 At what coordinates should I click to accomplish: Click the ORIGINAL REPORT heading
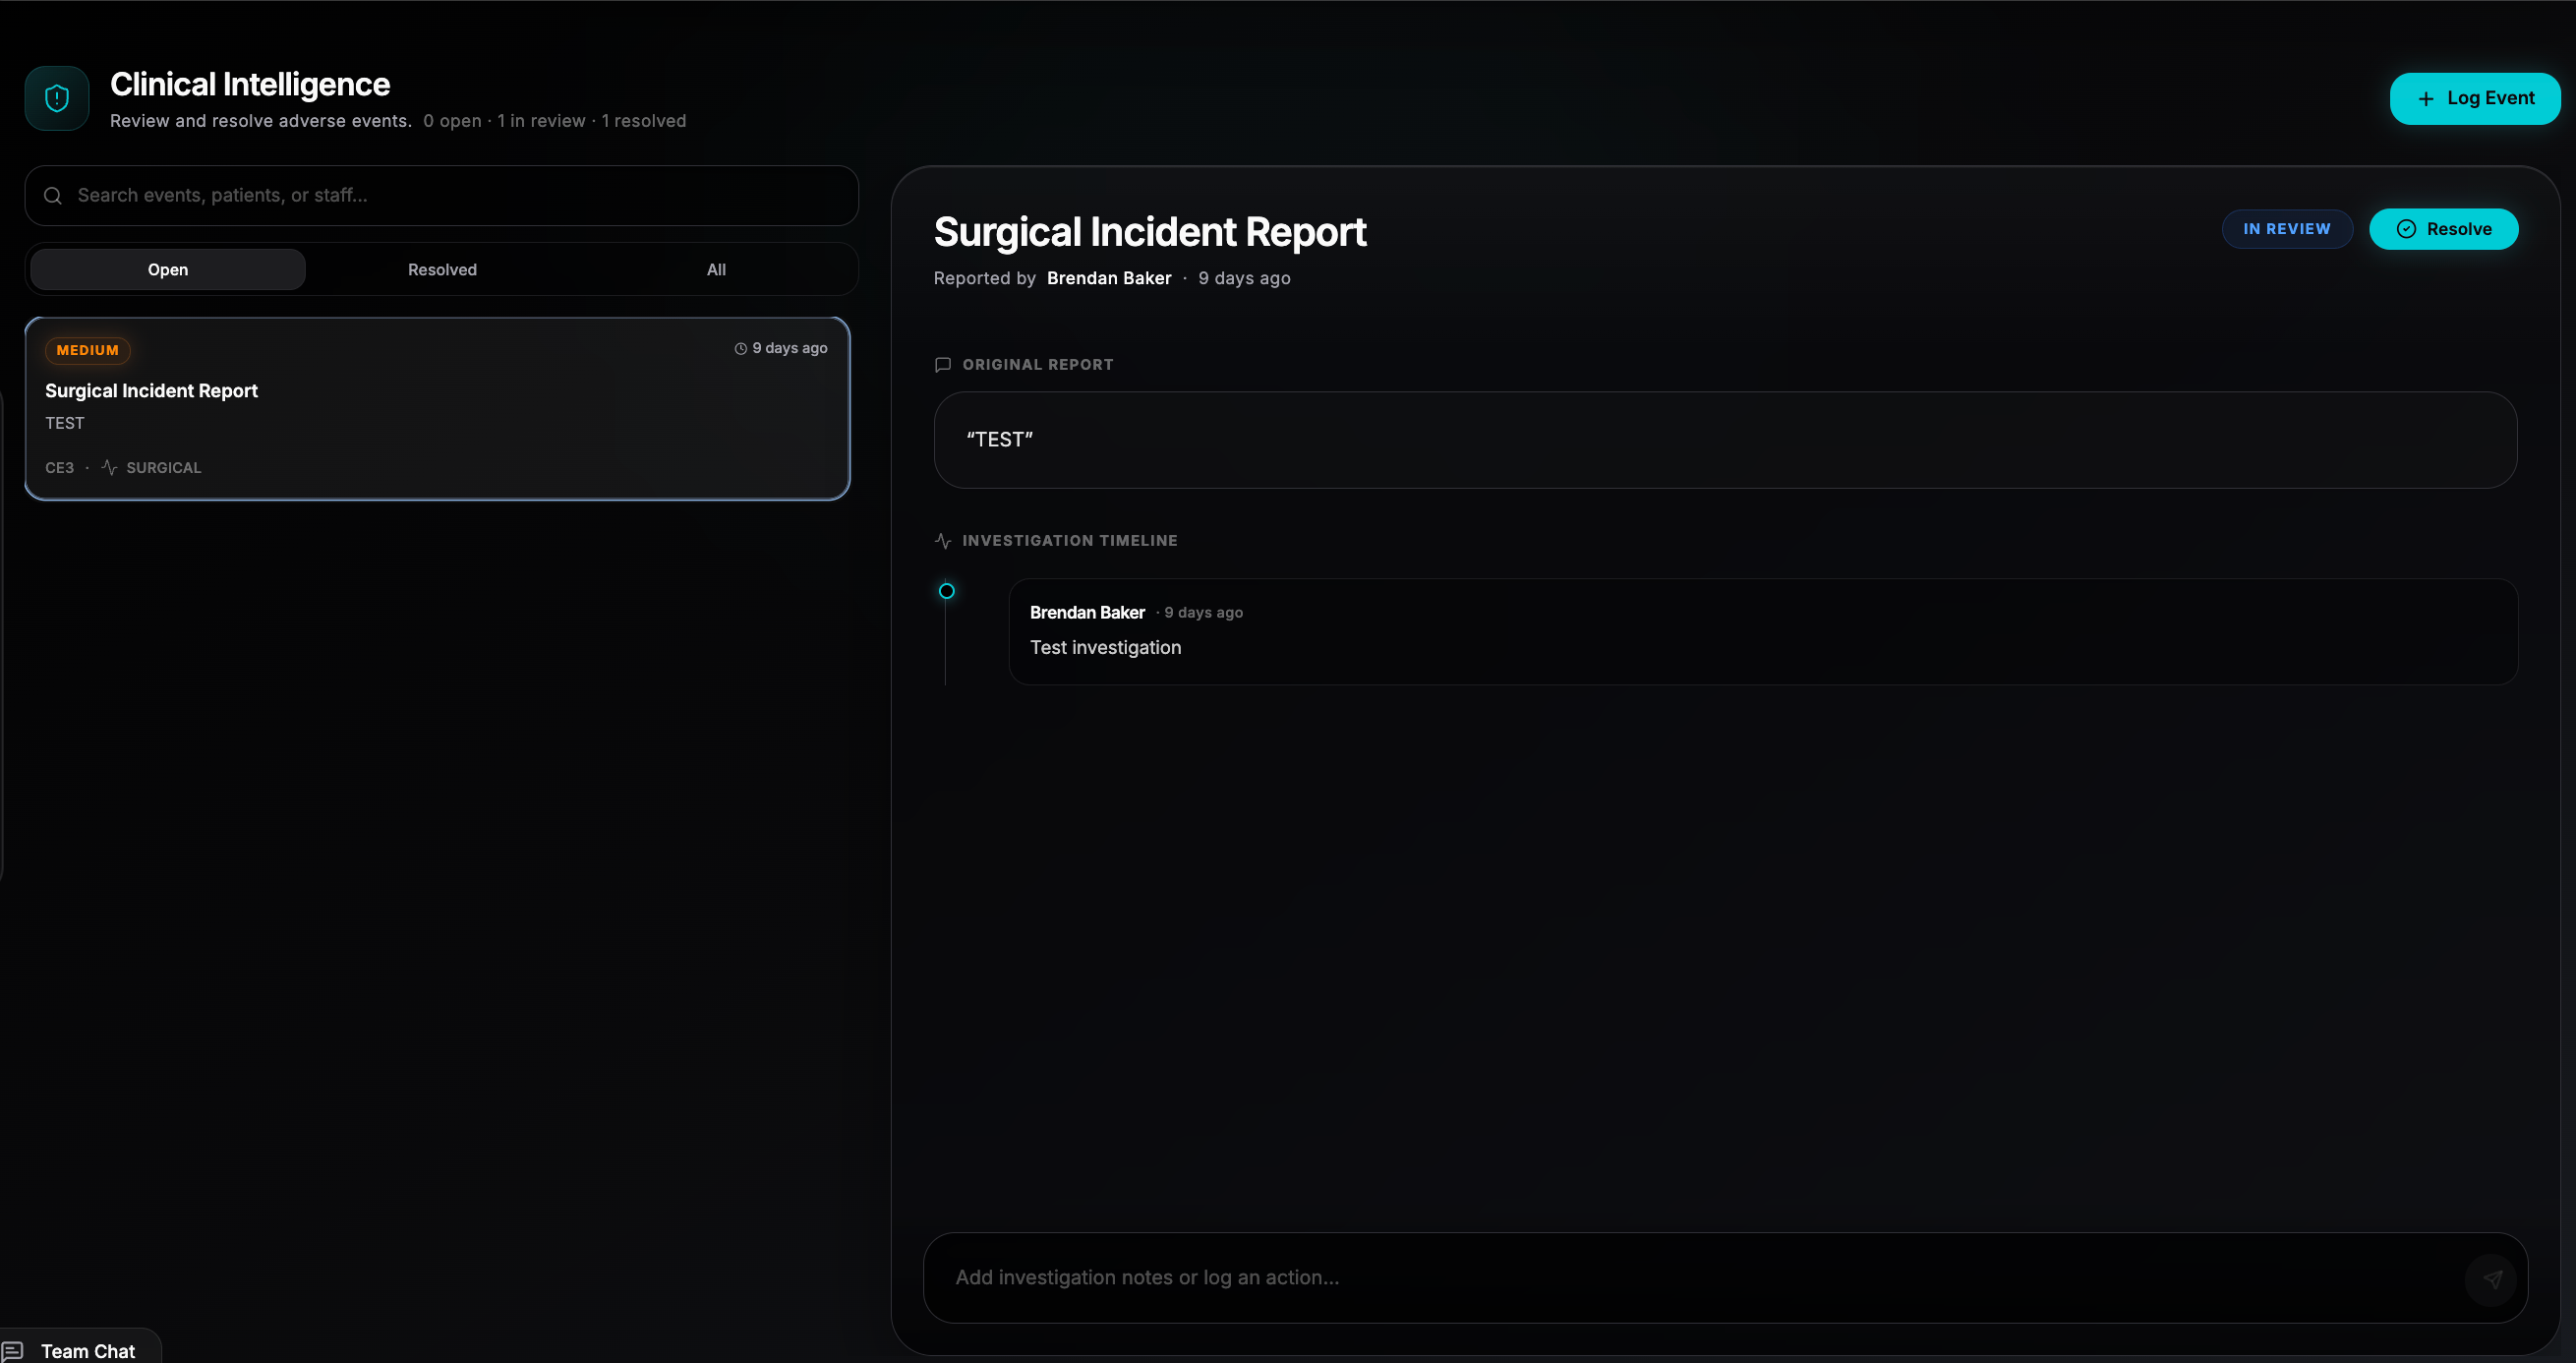pyautogui.click(x=1038, y=365)
